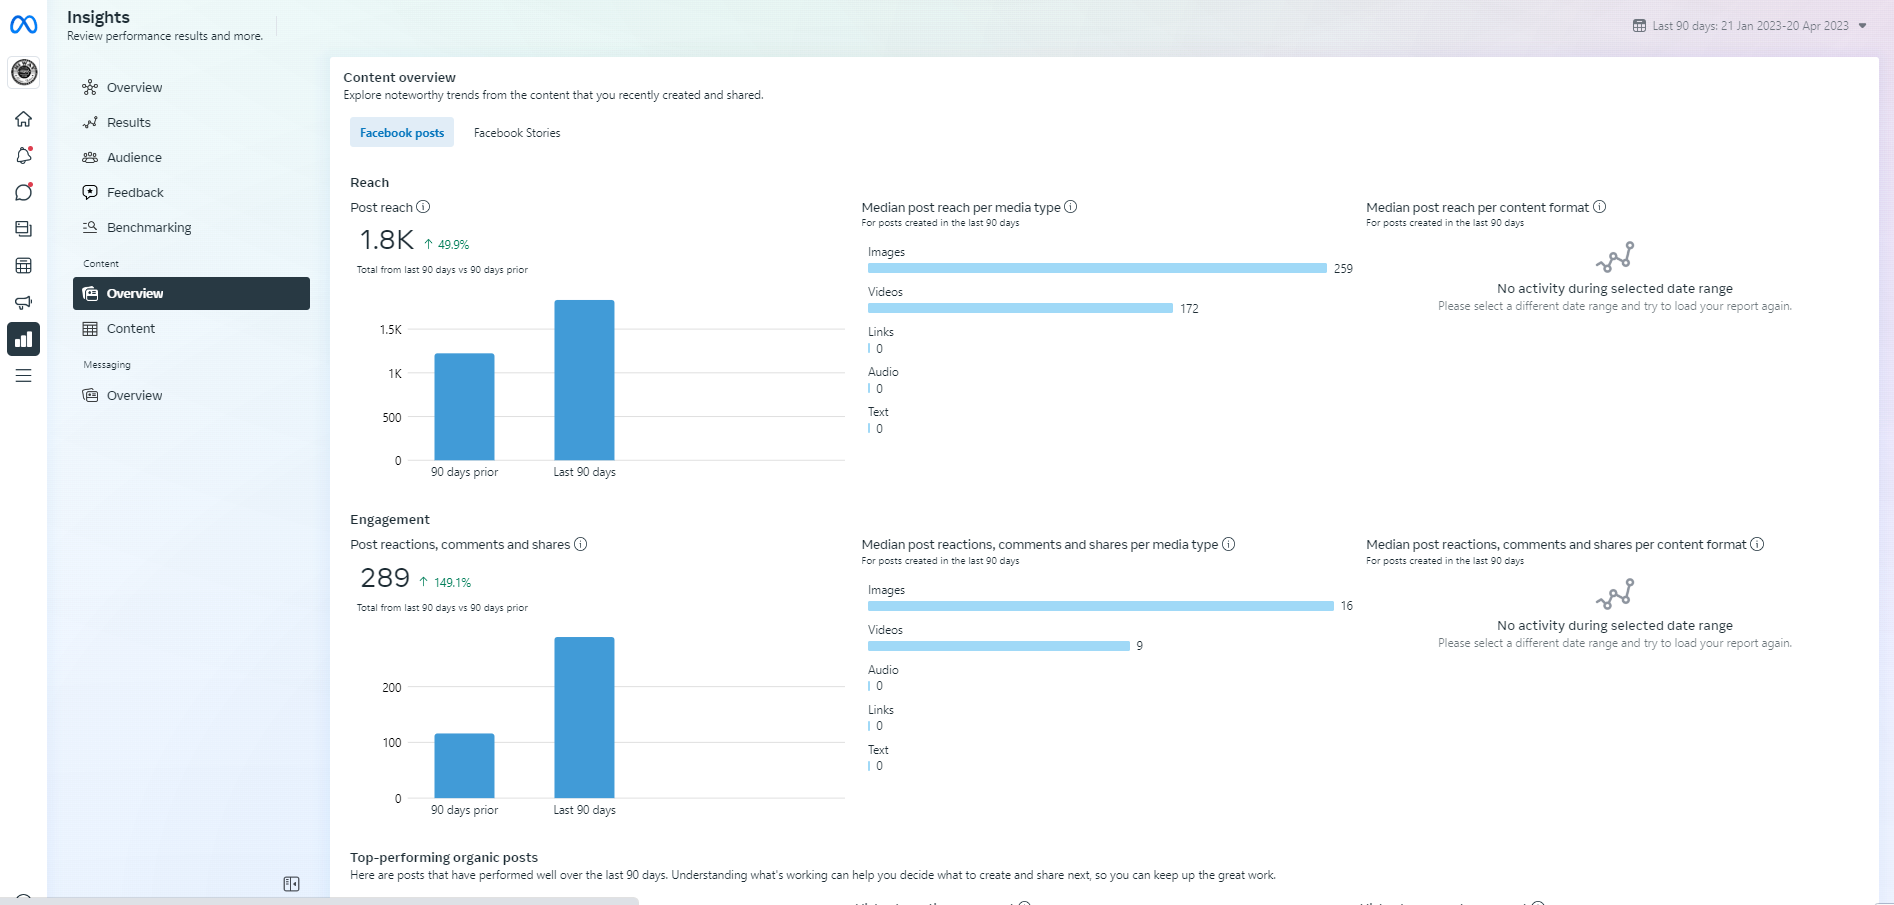Click the '90 days prior' reach bar
Screen dimensions: 1894x905
(x=464, y=407)
